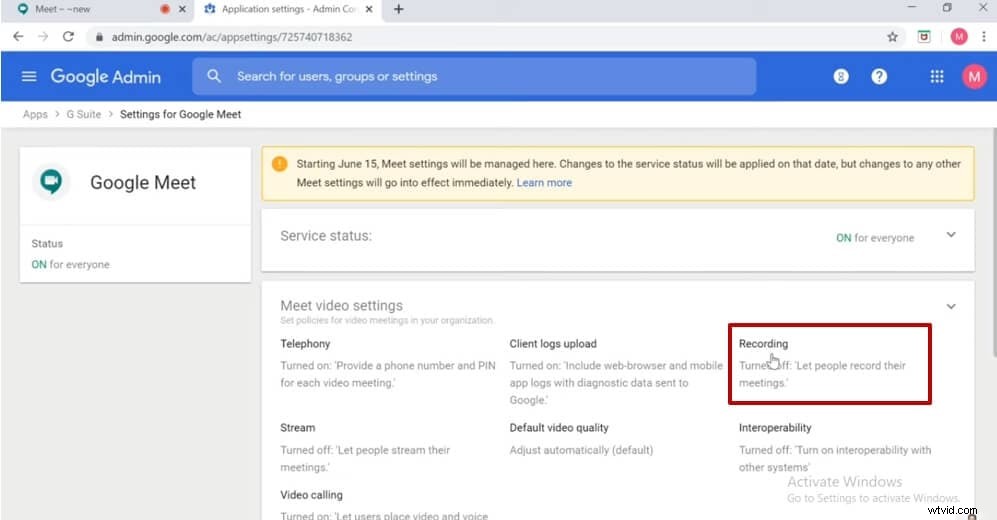
Task: Click the browser forward arrow
Action: [43, 37]
